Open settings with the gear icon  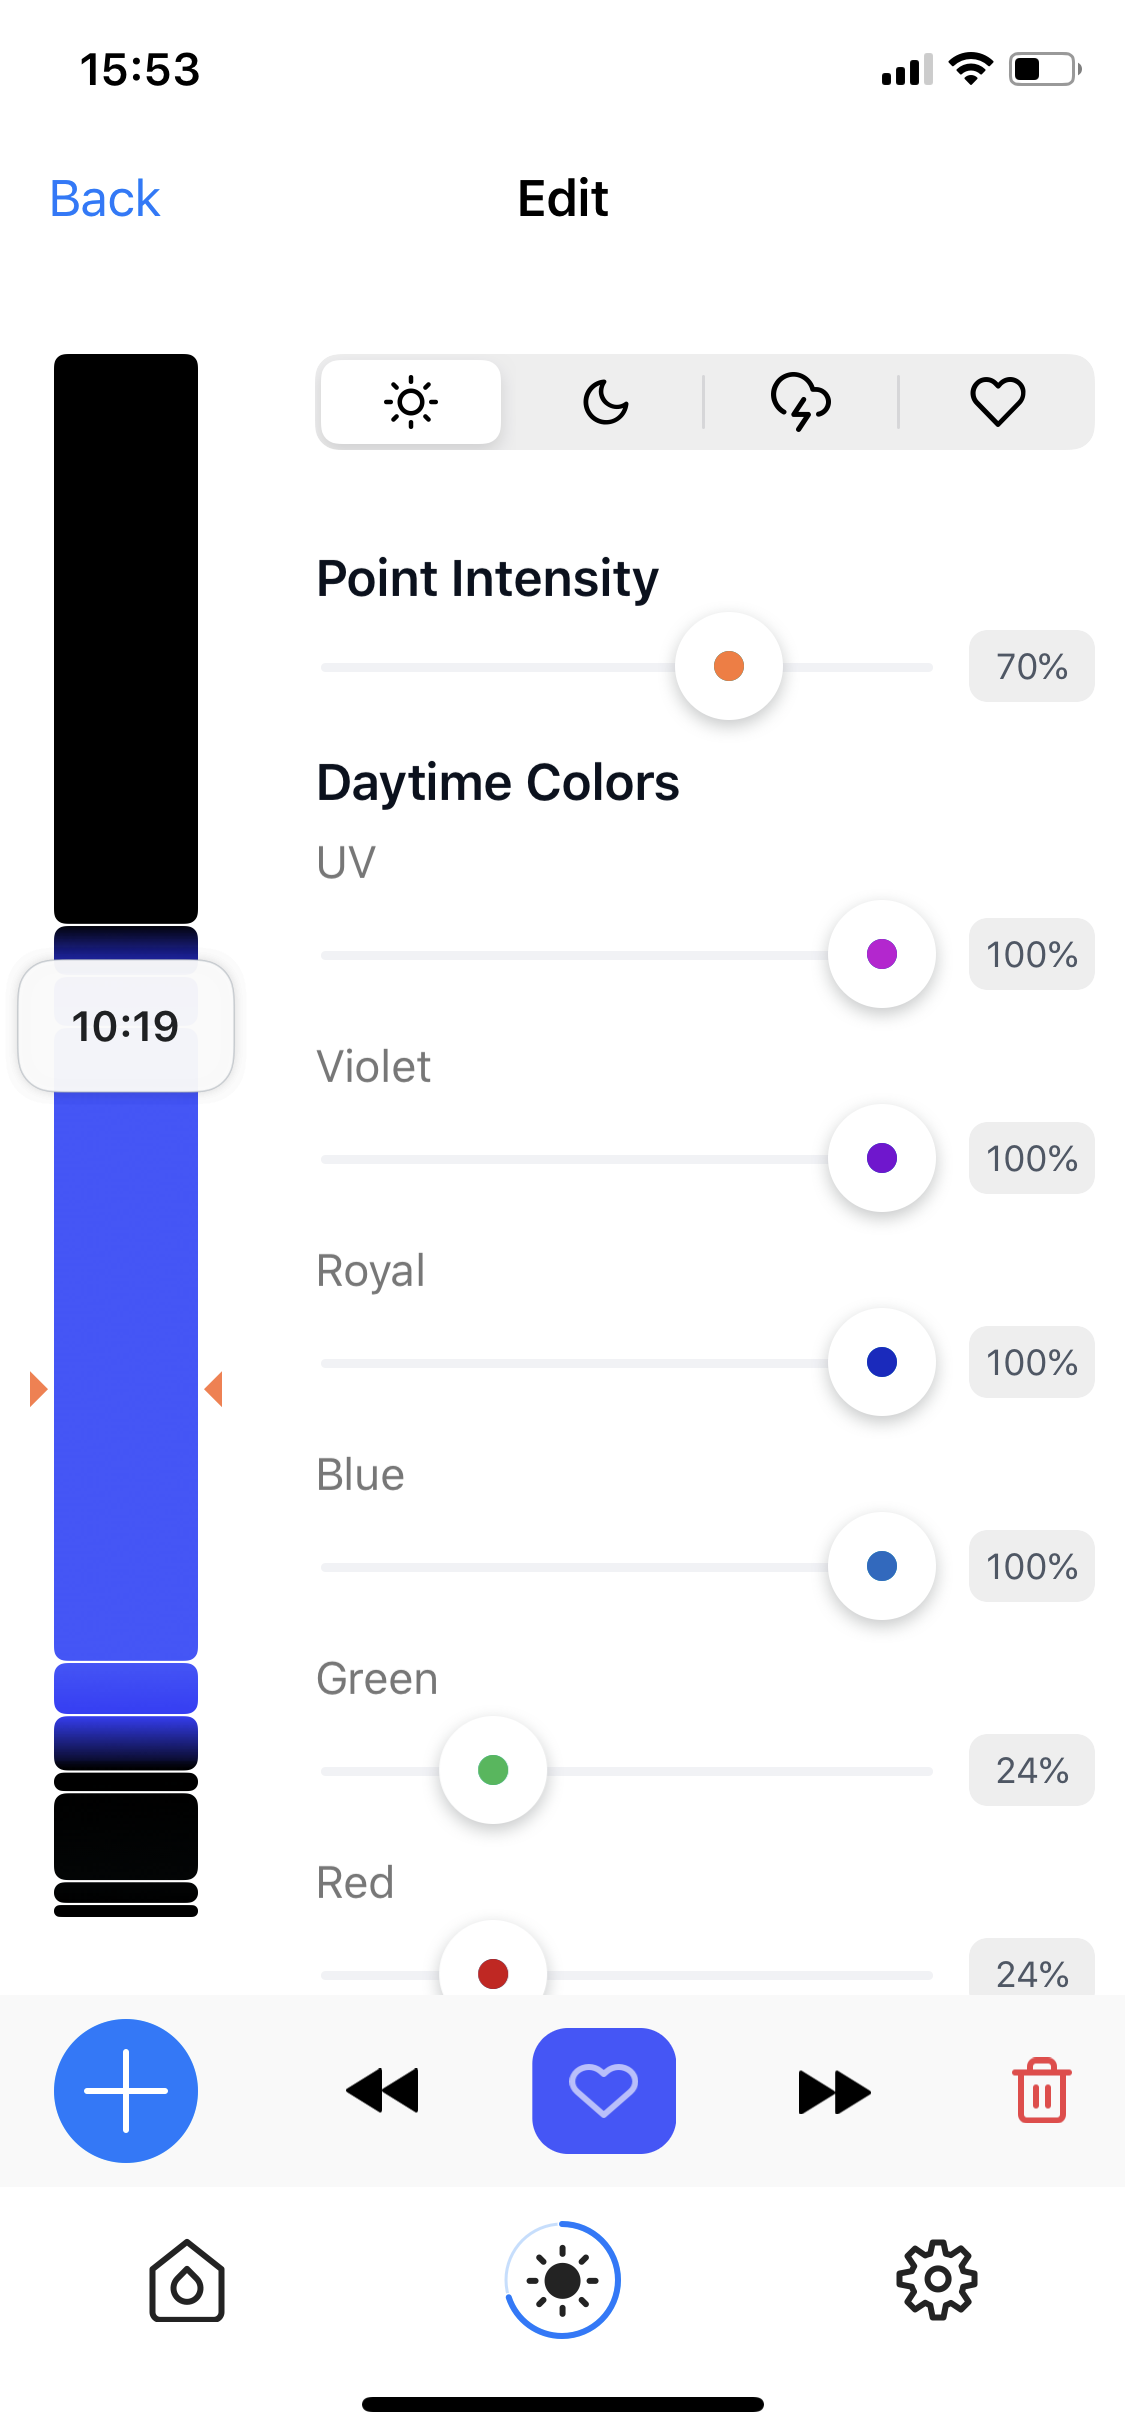pos(936,2280)
